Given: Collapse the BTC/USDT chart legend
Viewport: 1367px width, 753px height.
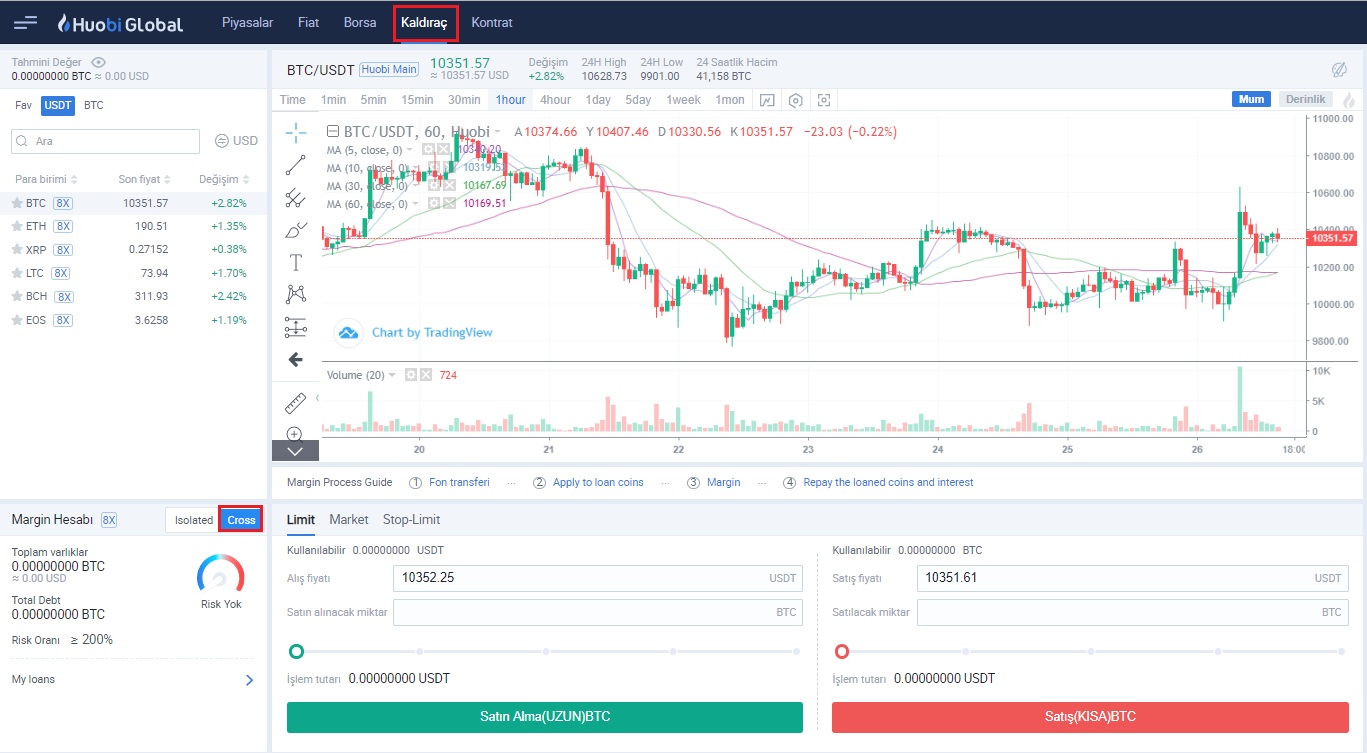Looking at the screenshot, I should coord(333,132).
